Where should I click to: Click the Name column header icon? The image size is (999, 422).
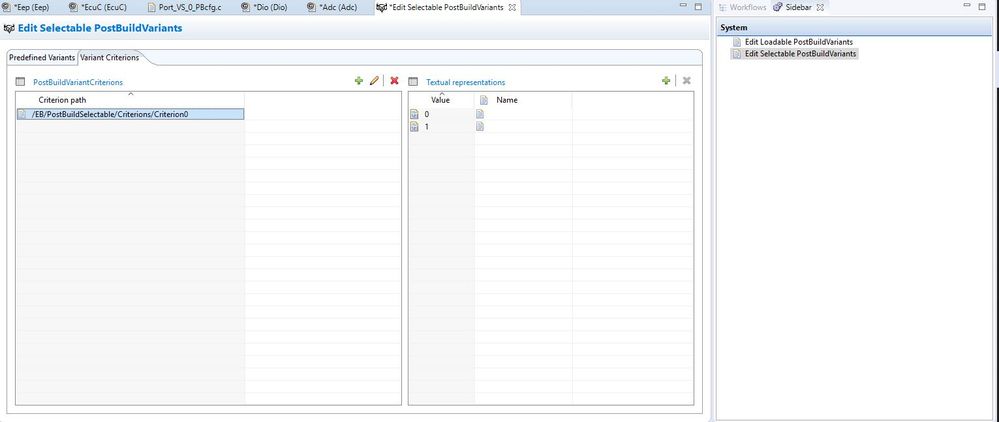coord(484,100)
